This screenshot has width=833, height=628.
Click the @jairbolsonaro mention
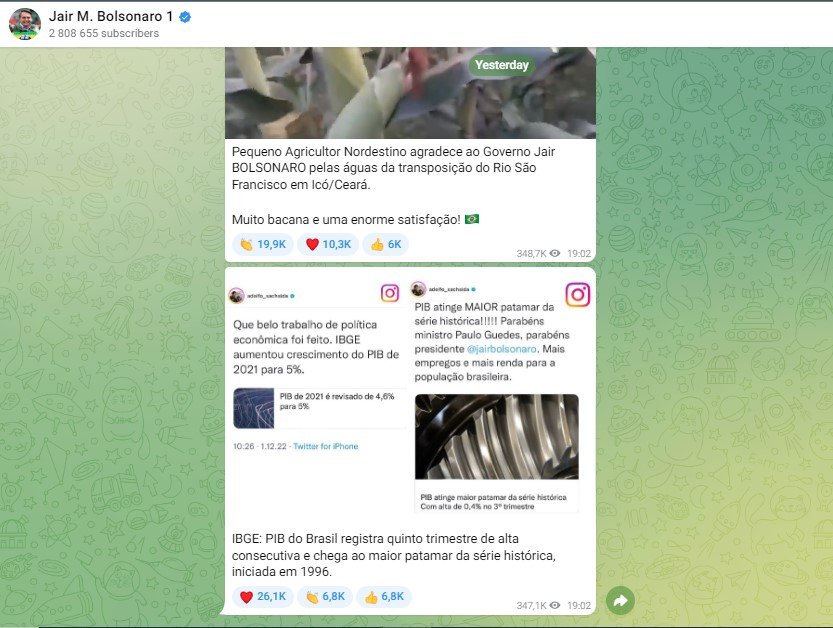pyautogui.click(x=502, y=349)
